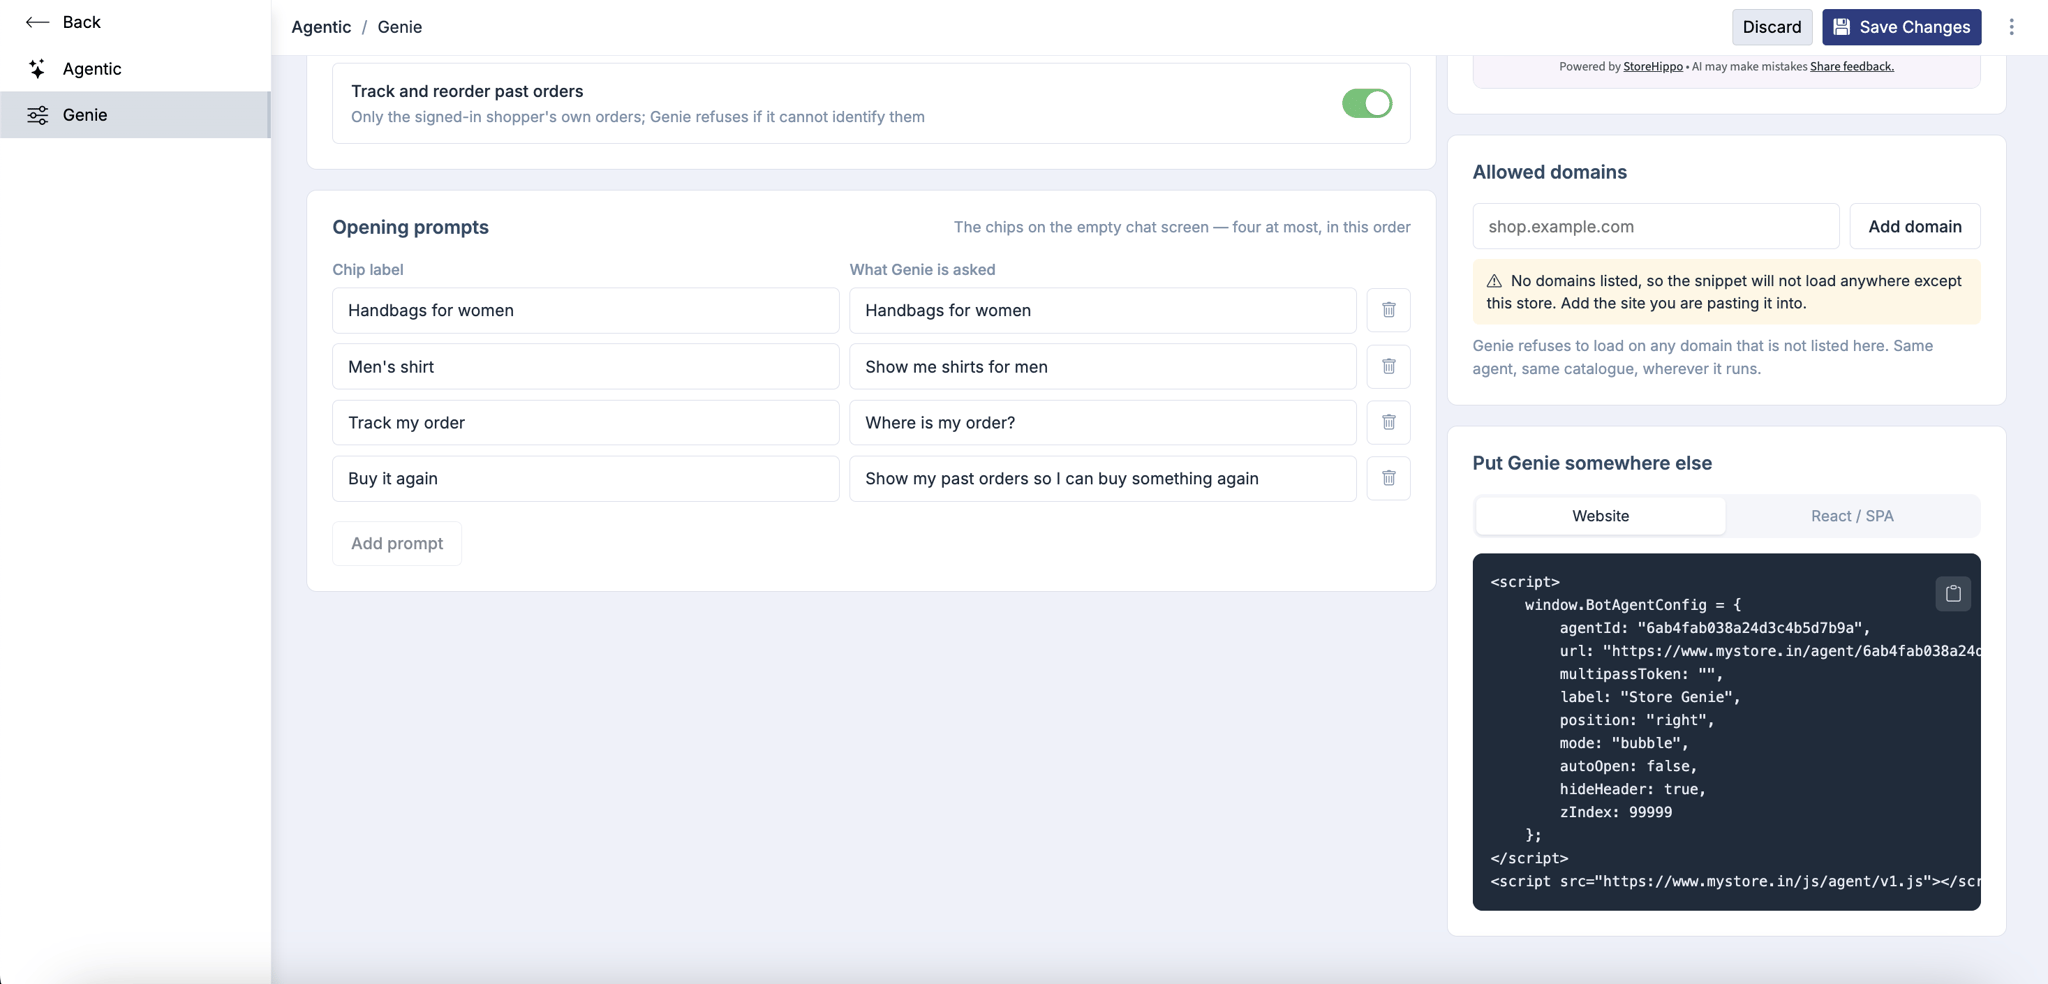
Task: Delete the Handbags for women prompt
Action: (1388, 310)
